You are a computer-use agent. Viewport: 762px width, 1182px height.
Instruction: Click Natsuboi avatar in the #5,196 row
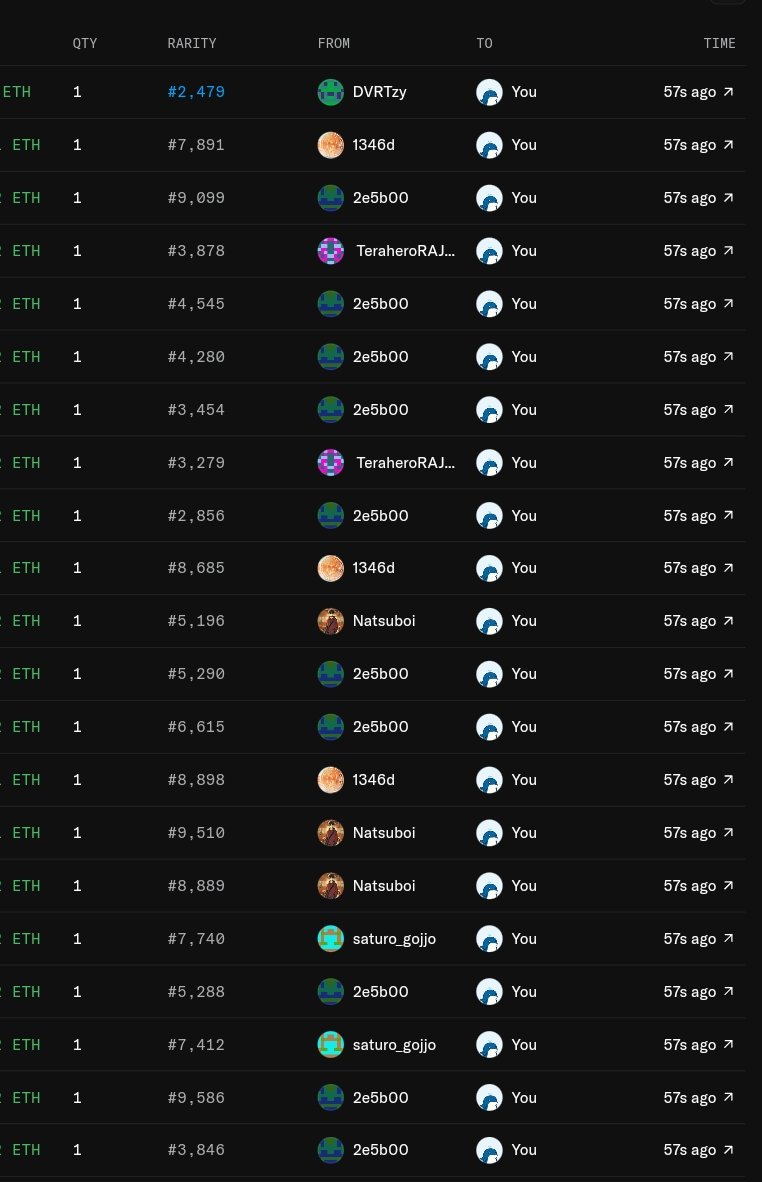(330, 621)
